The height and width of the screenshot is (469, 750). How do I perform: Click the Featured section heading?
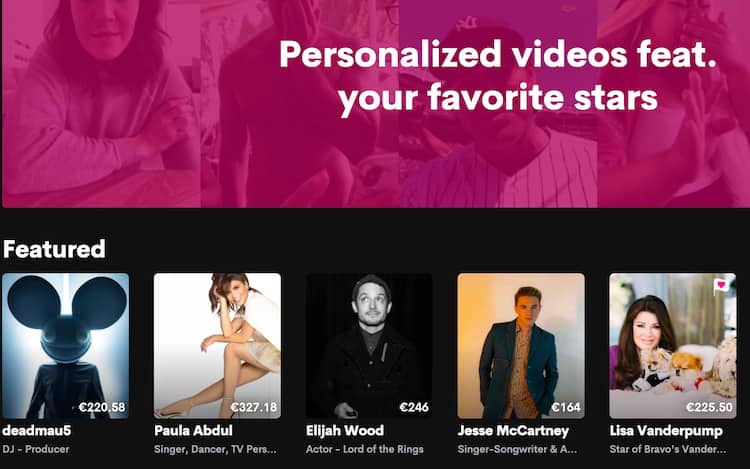coord(54,249)
